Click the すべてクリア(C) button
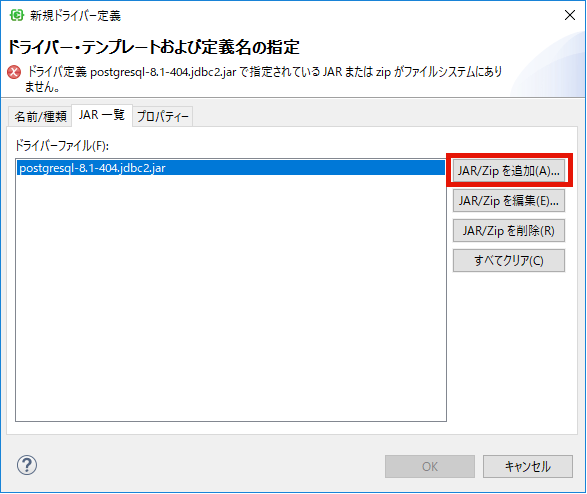The width and height of the screenshot is (587, 494). pos(509,260)
